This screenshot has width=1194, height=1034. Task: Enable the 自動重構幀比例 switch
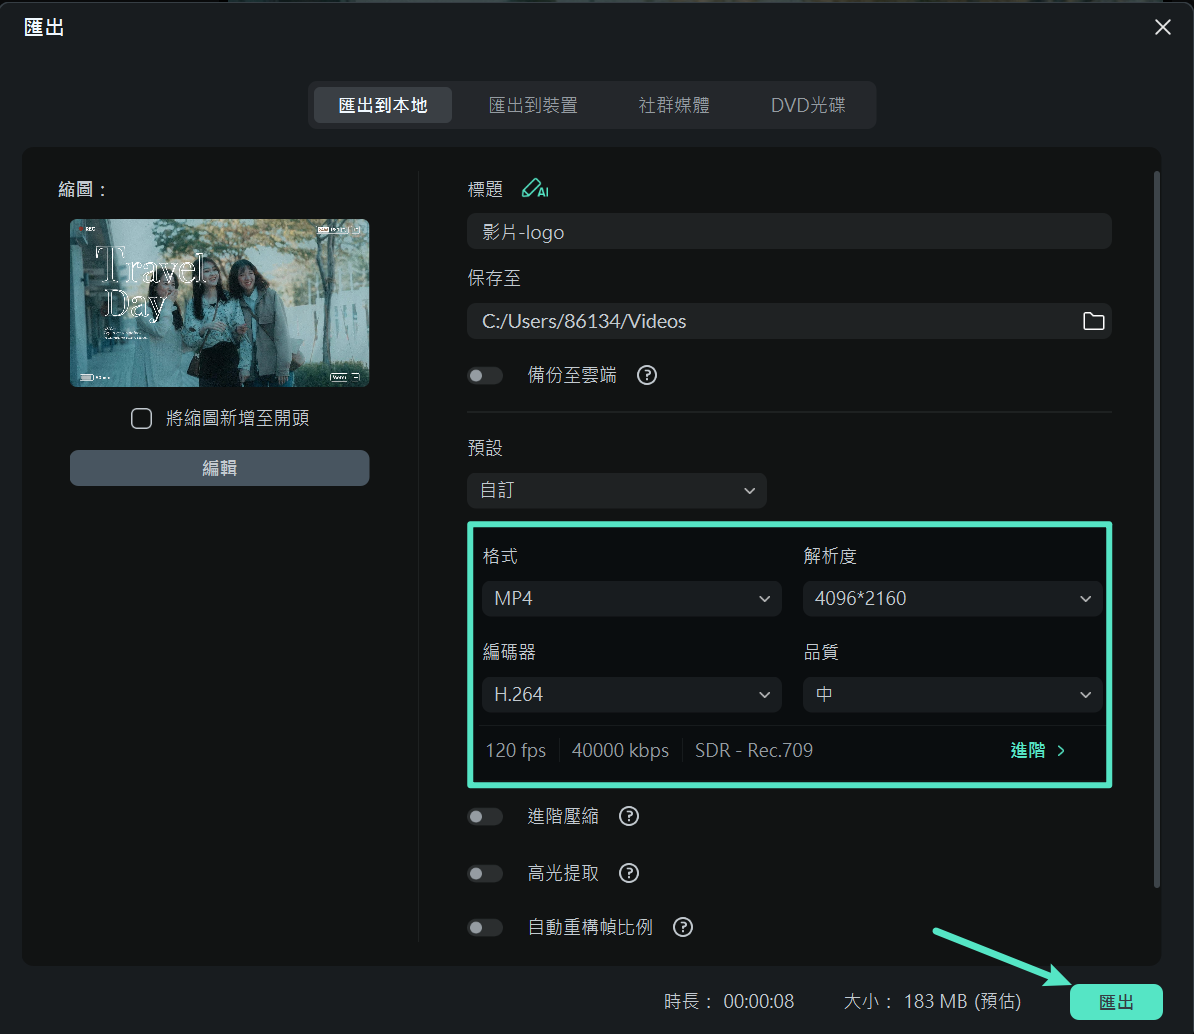(x=486, y=927)
